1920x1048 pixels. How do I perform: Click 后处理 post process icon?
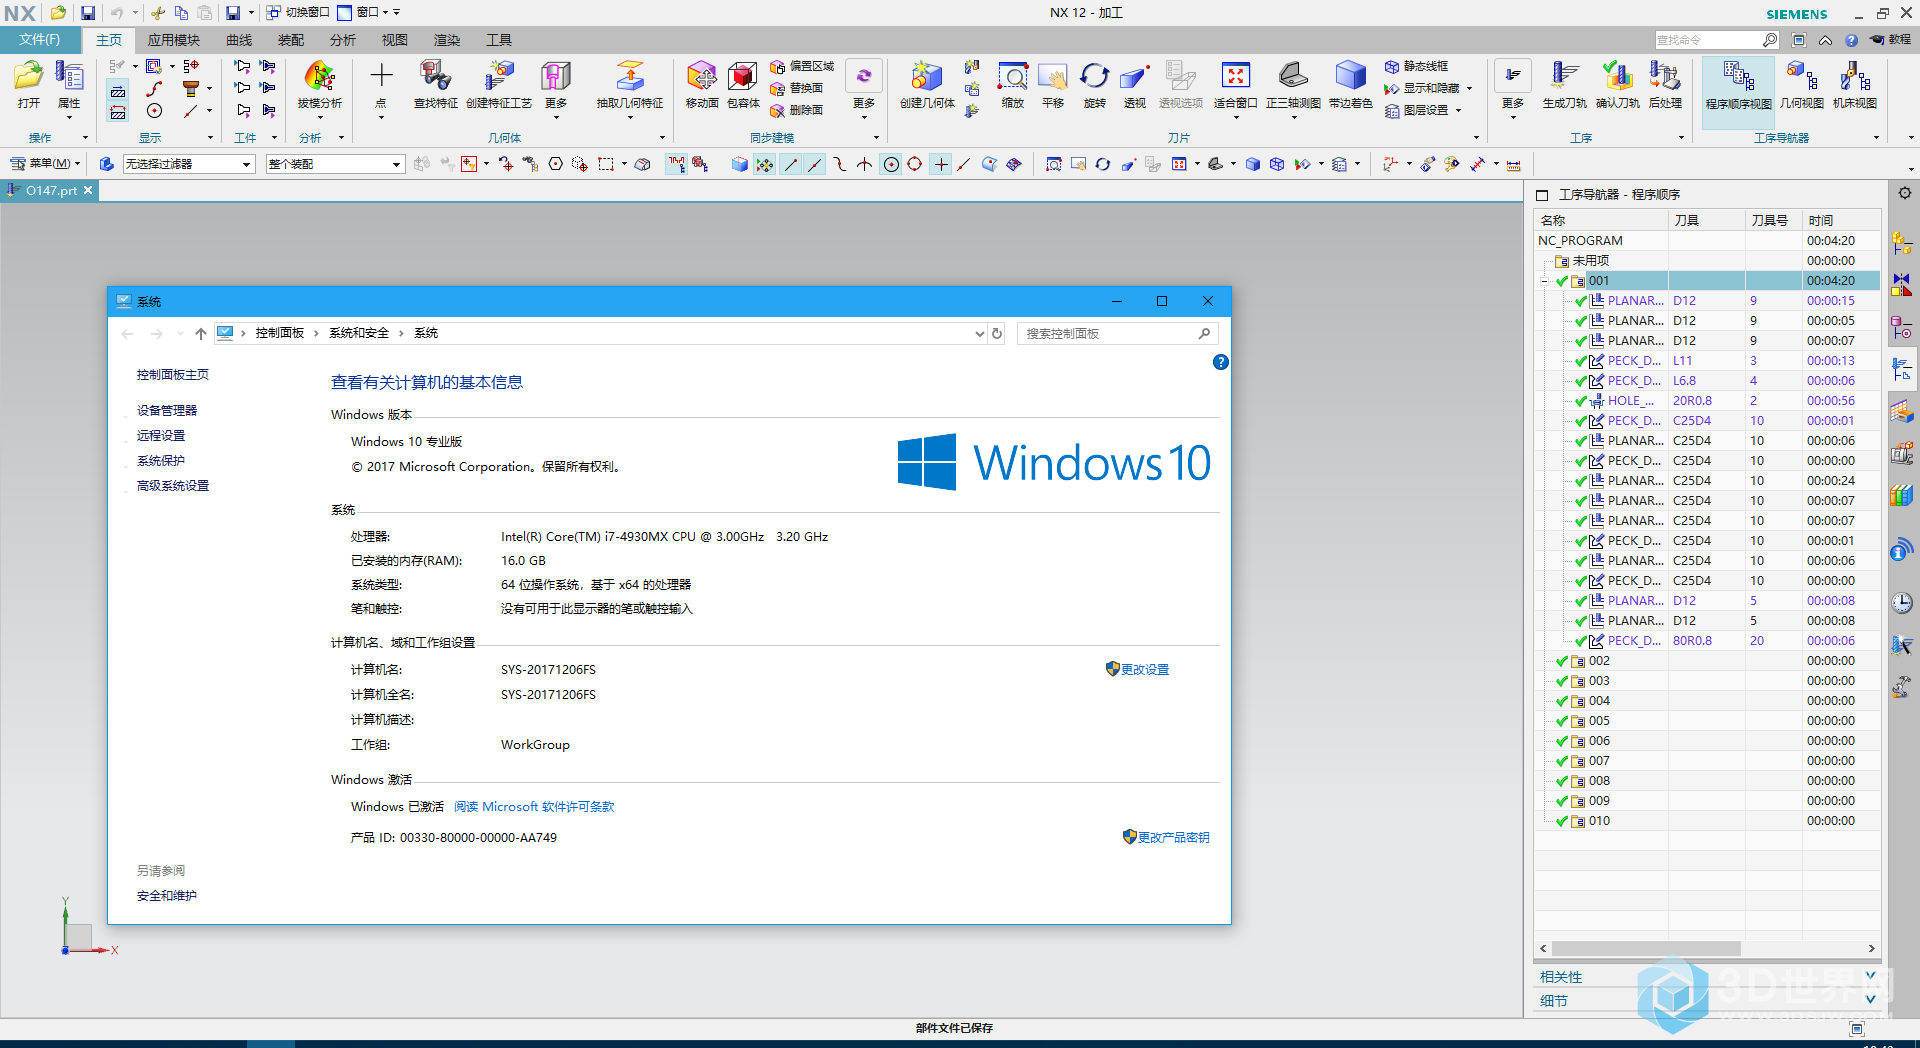(1665, 84)
